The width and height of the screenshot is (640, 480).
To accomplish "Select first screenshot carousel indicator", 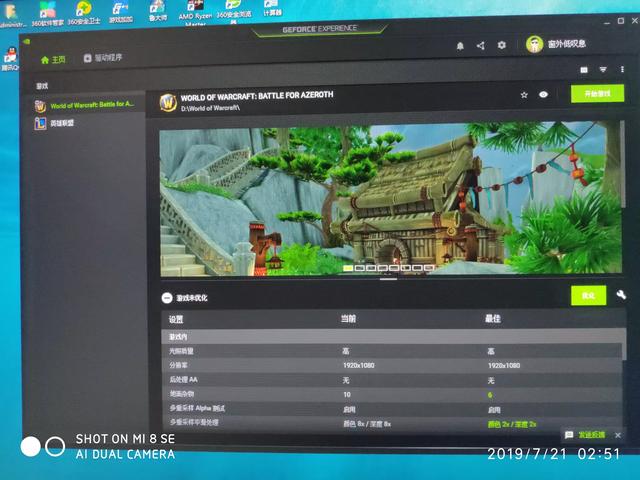I will point(348,268).
